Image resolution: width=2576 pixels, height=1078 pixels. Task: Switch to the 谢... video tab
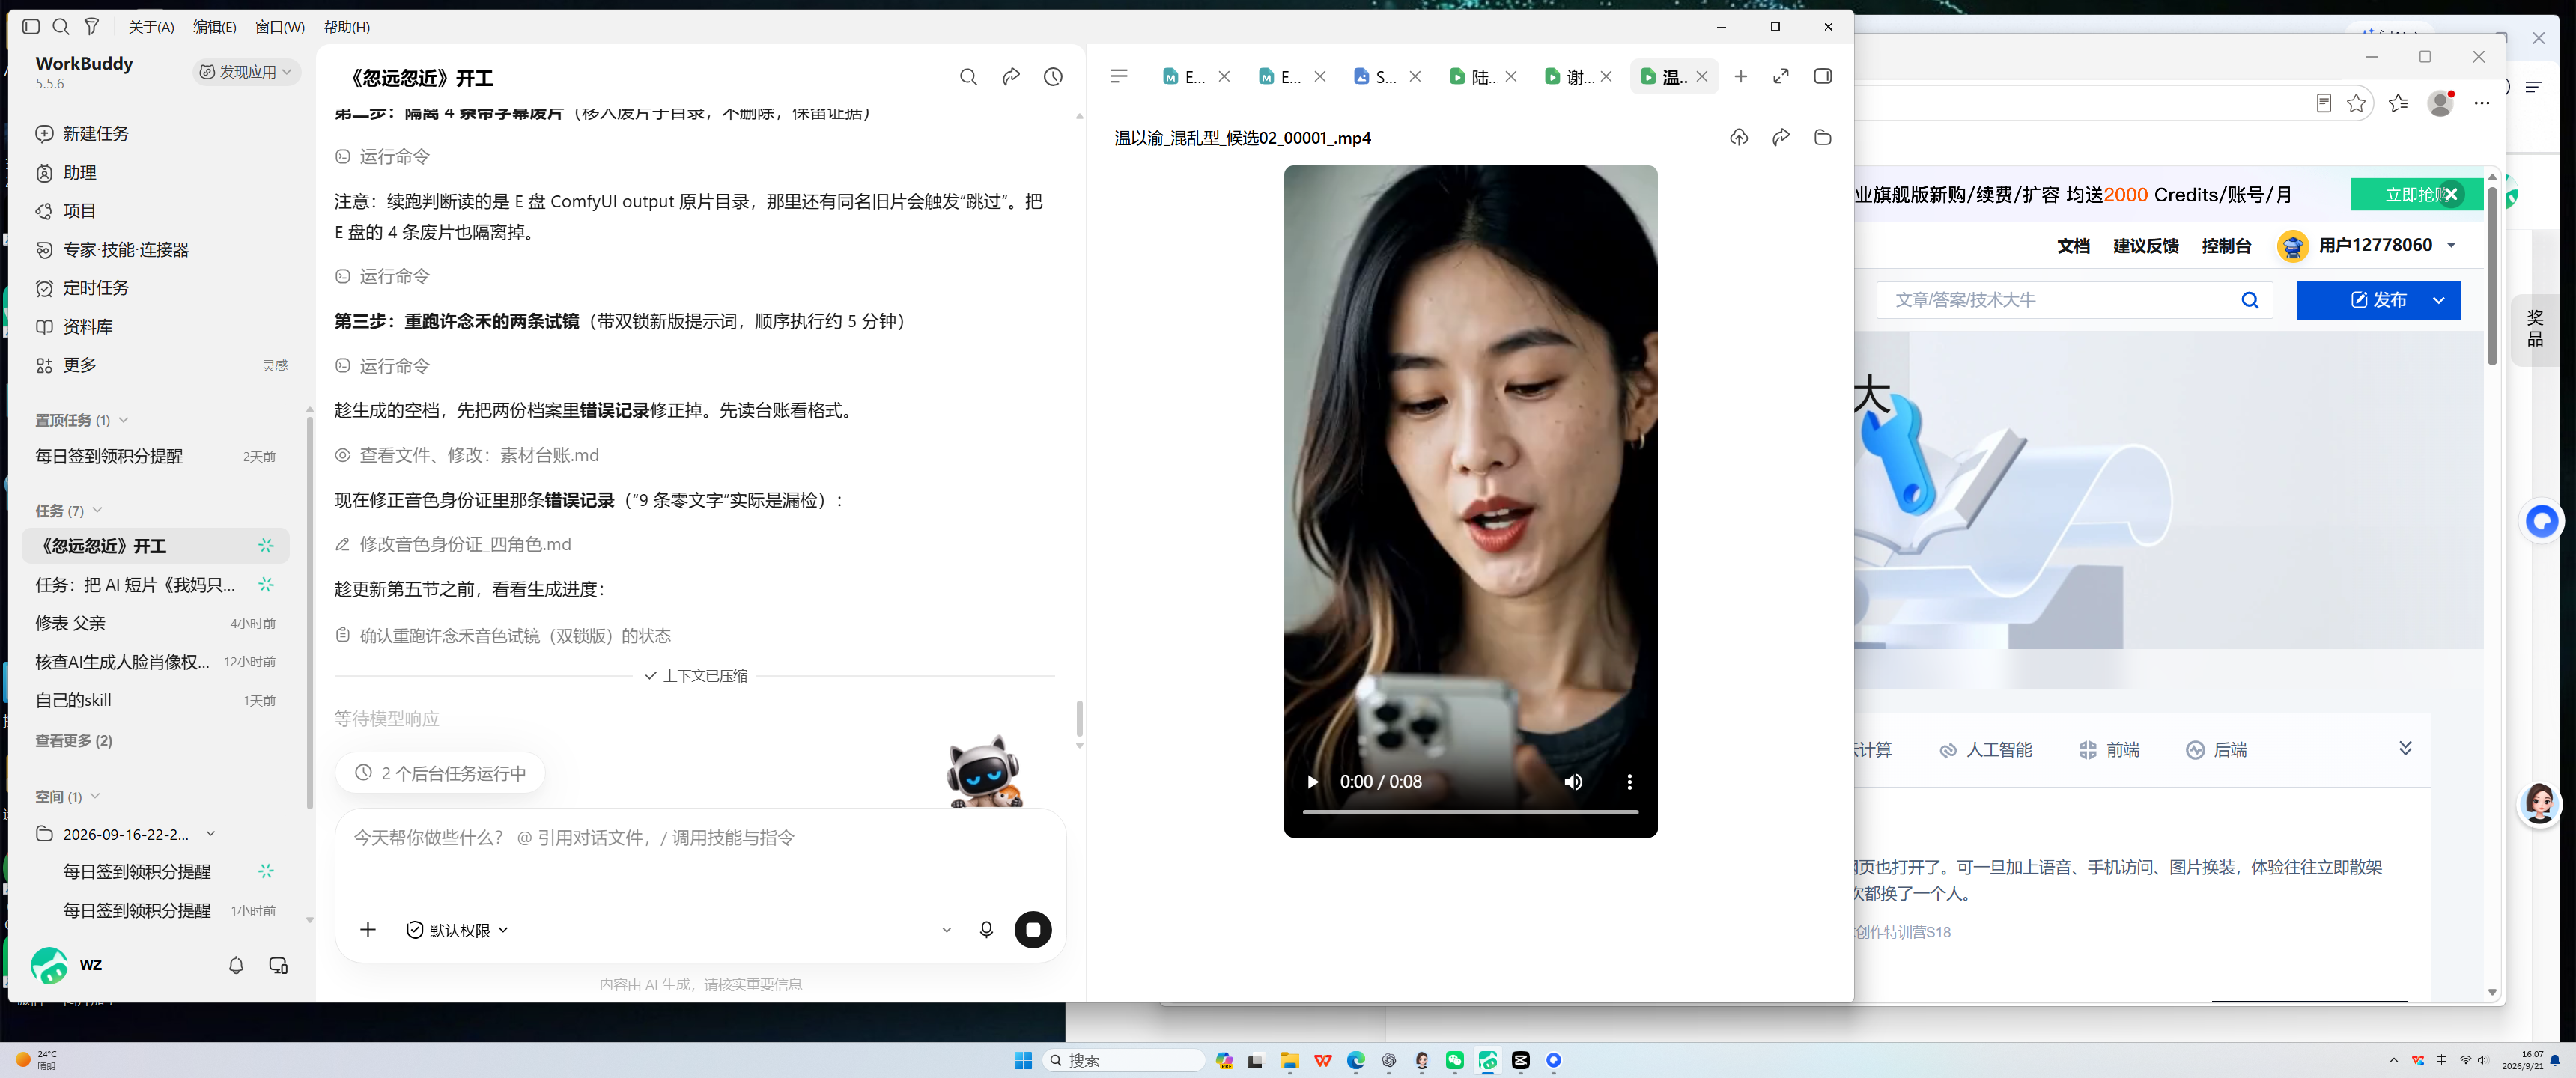tap(1567, 77)
